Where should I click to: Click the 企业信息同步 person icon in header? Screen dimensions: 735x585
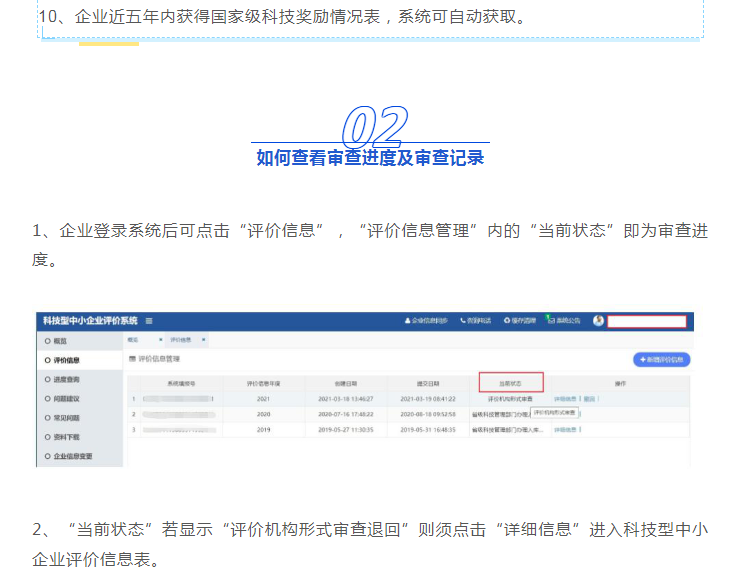[408, 321]
